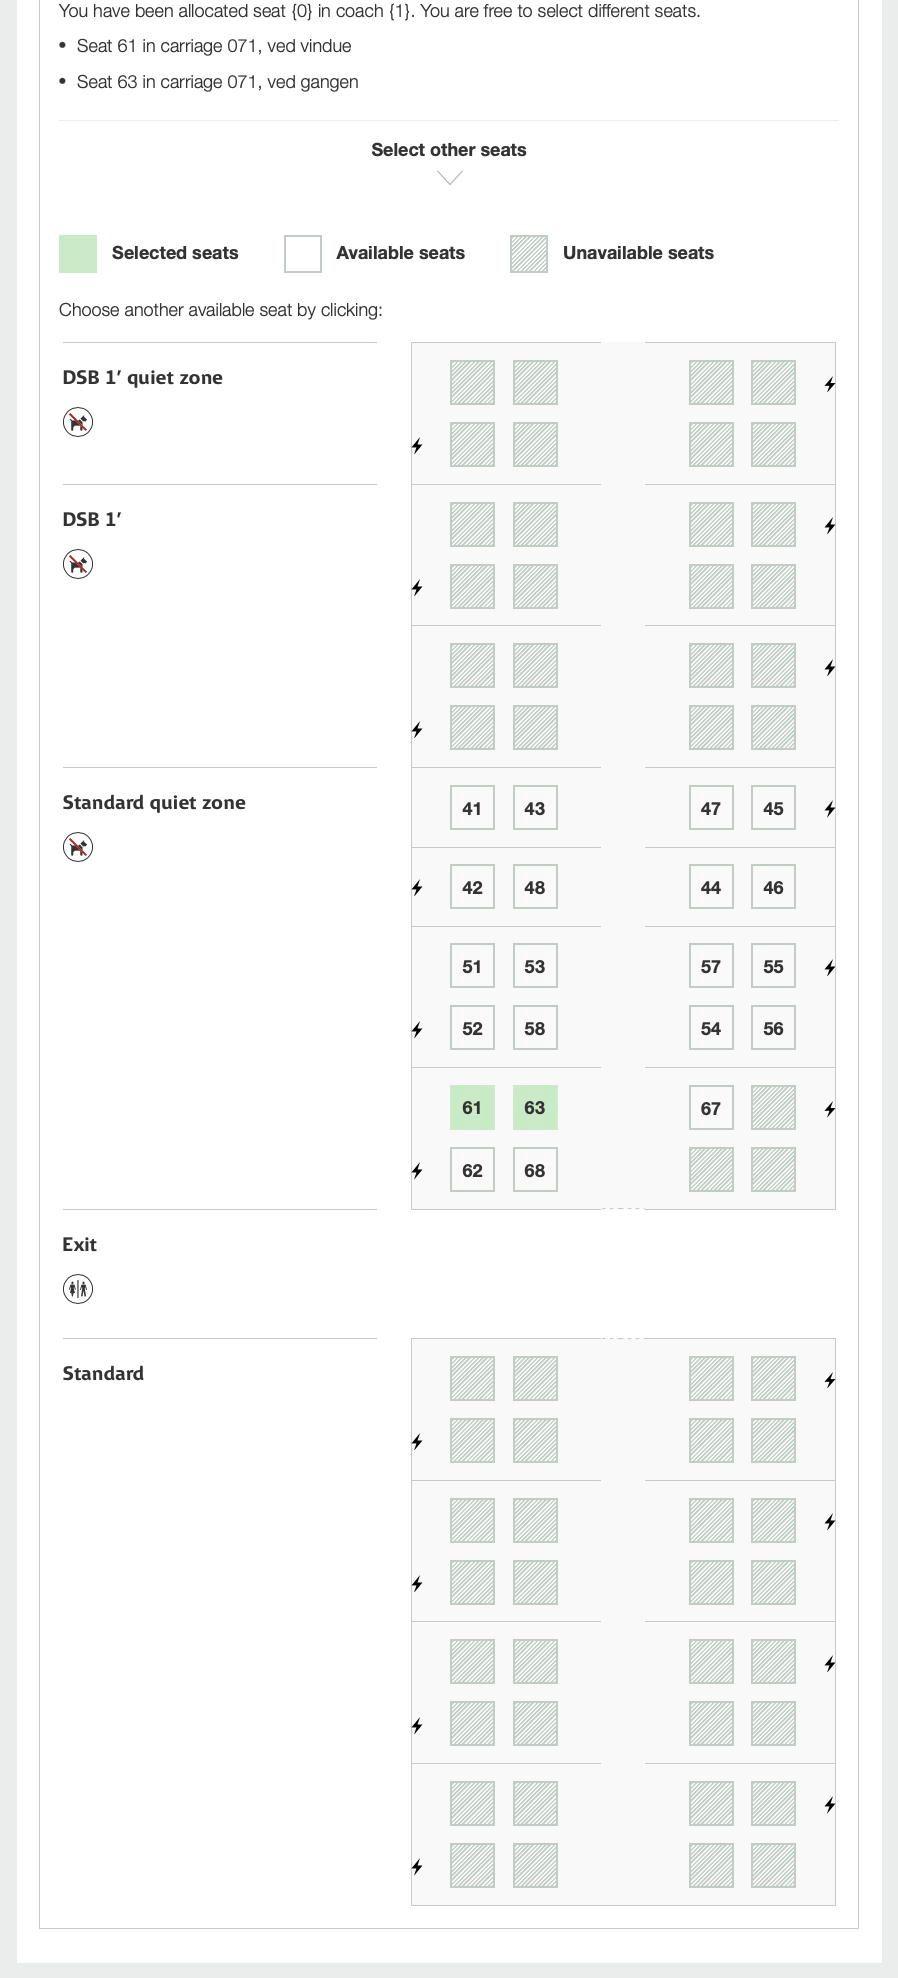Click the power outlet icon in the Standard section
This screenshot has width=898, height=1978.
coord(830,1378)
